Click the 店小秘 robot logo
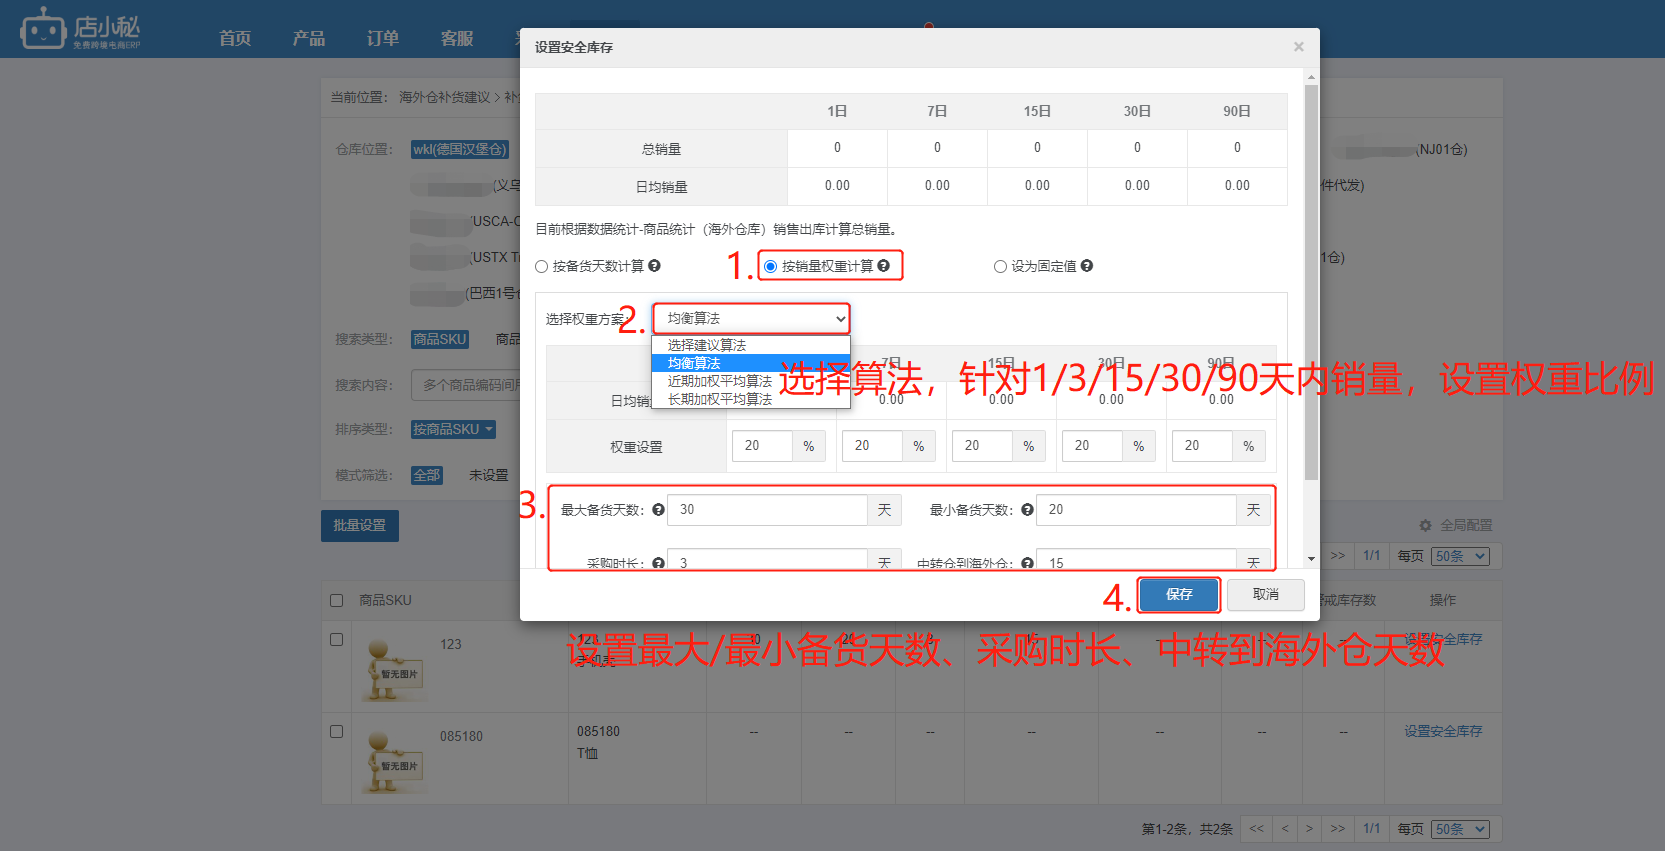This screenshot has width=1665, height=851. coord(80,29)
